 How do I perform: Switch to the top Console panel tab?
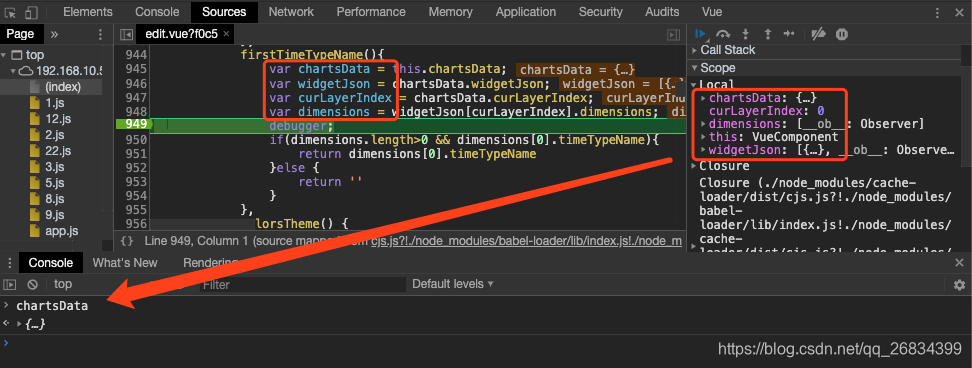coord(157,12)
